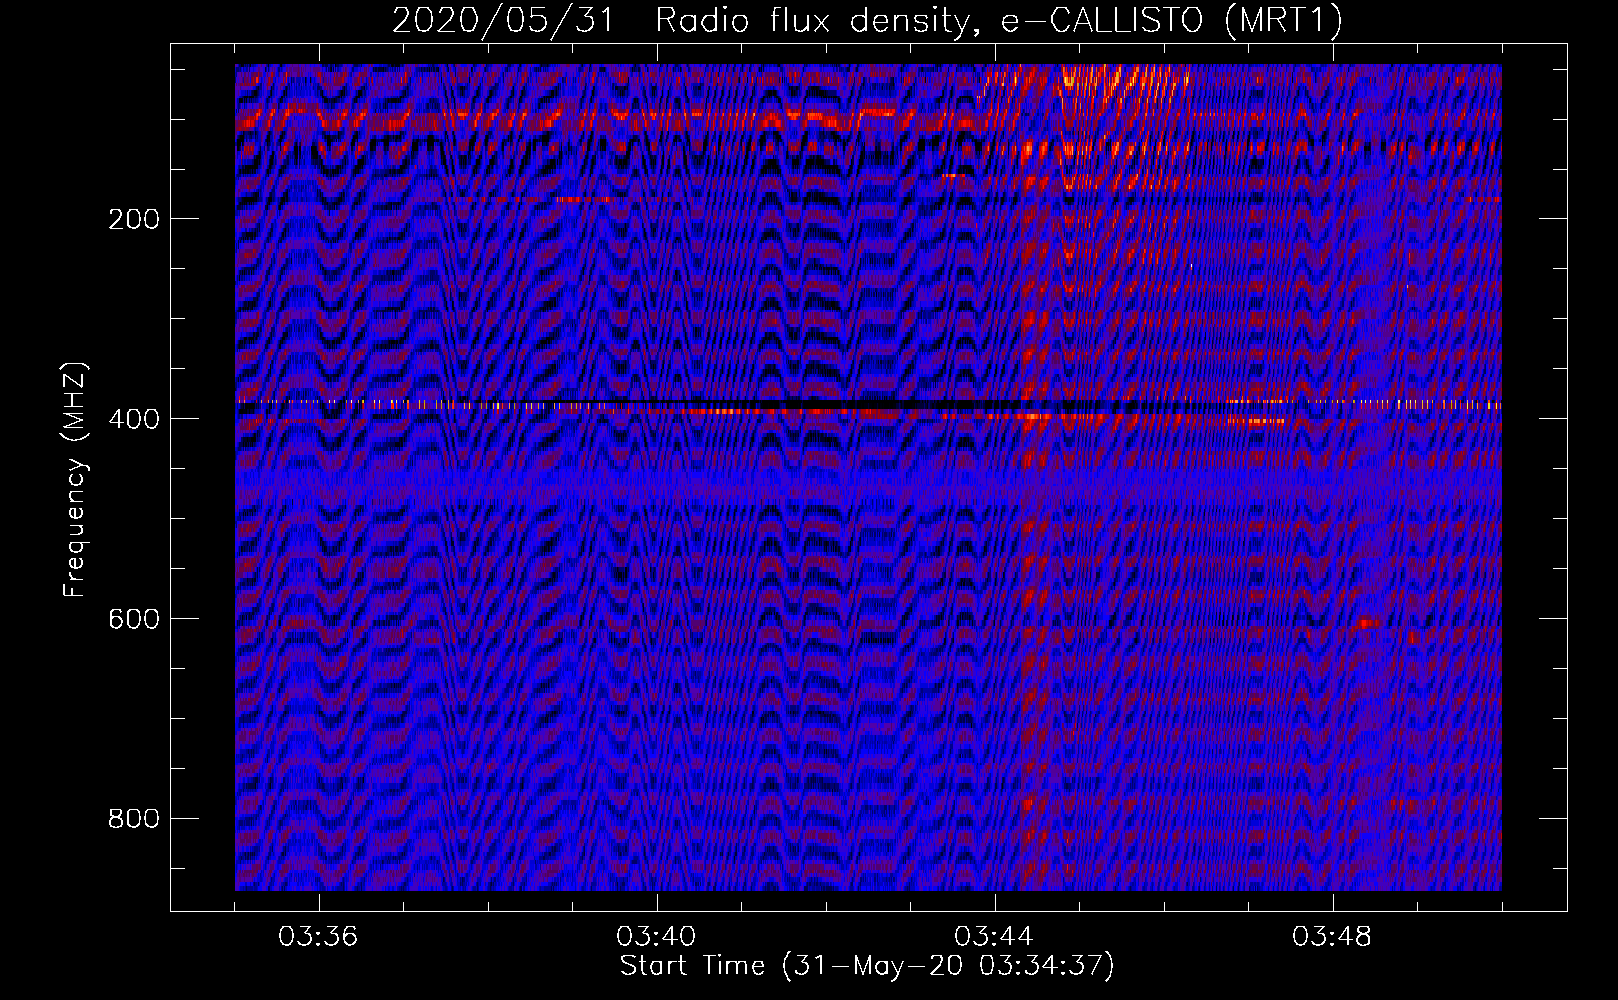Click the 600 frequency tick label
The height and width of the screenshot is (1000, 1618).
click(x=134, y=619)
